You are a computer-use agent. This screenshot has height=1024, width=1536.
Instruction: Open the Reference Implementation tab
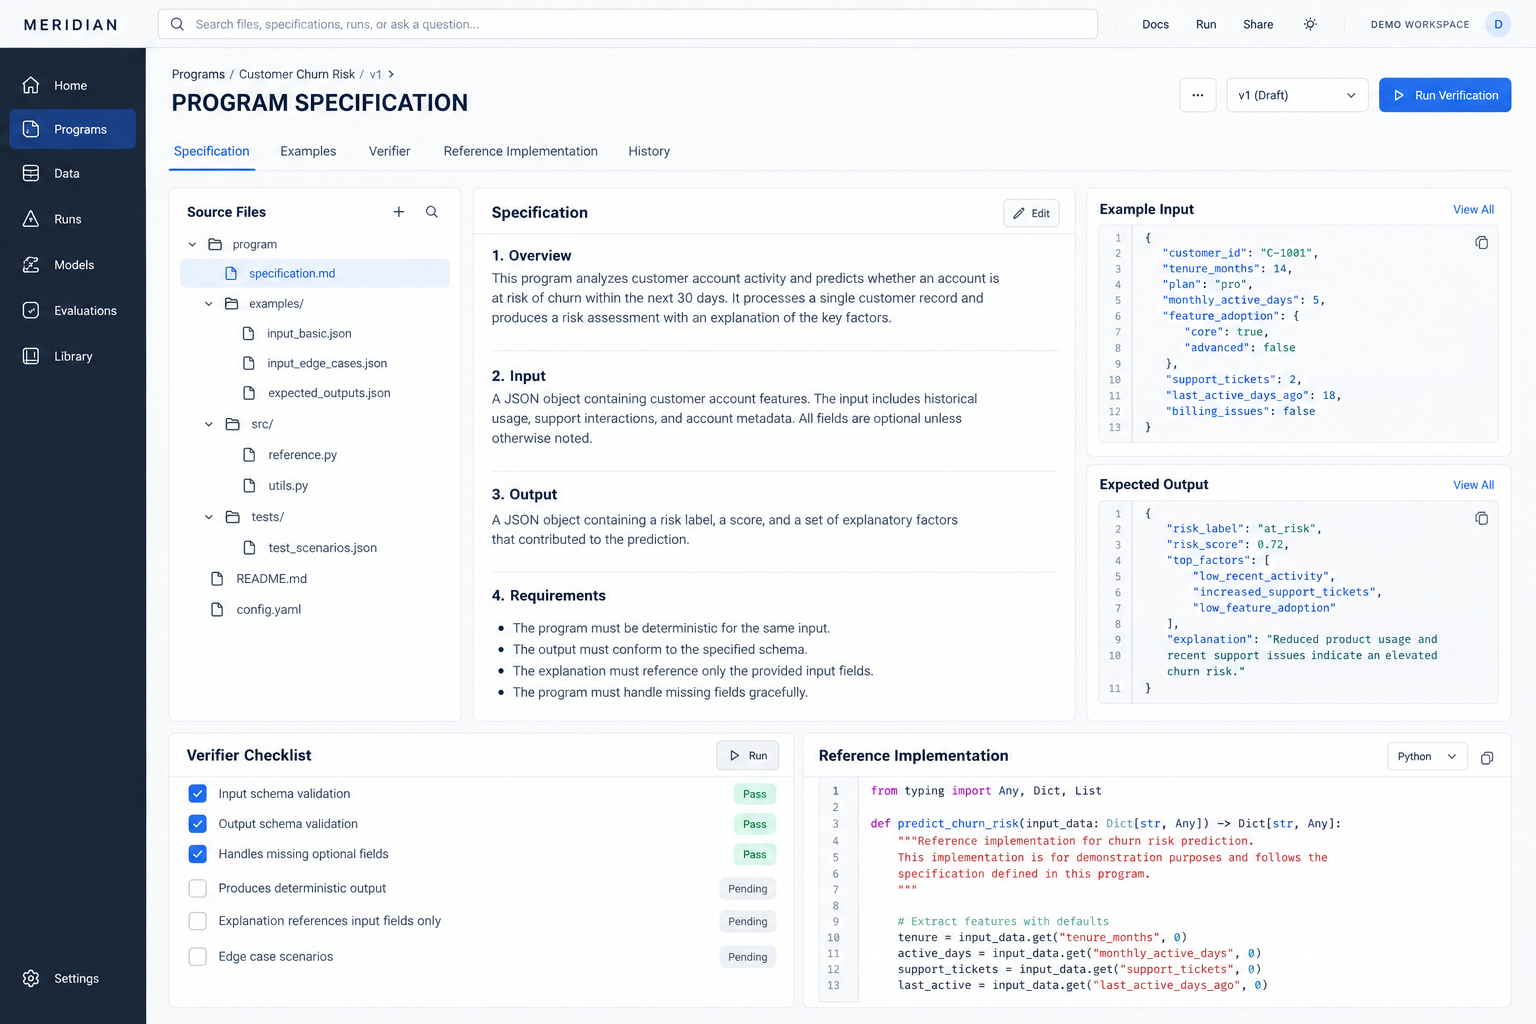pos(520,151)
